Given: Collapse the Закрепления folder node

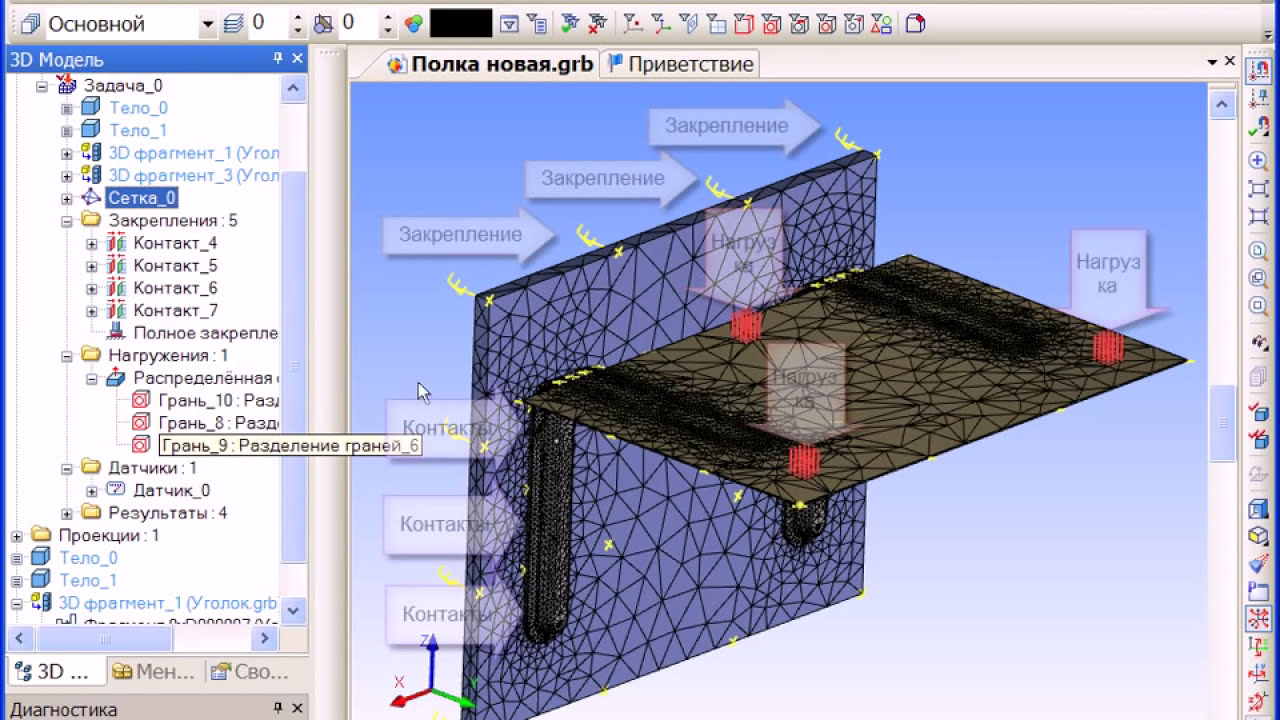Looking at the screenshot, I should [x=67, y=220].
